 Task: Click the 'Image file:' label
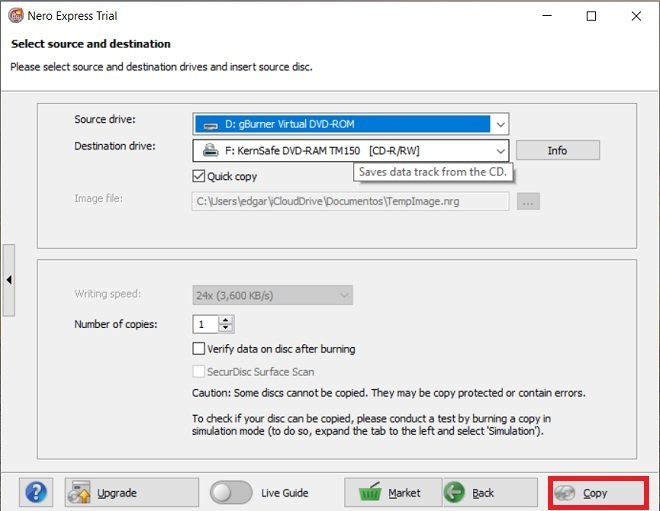pos(98,198)
